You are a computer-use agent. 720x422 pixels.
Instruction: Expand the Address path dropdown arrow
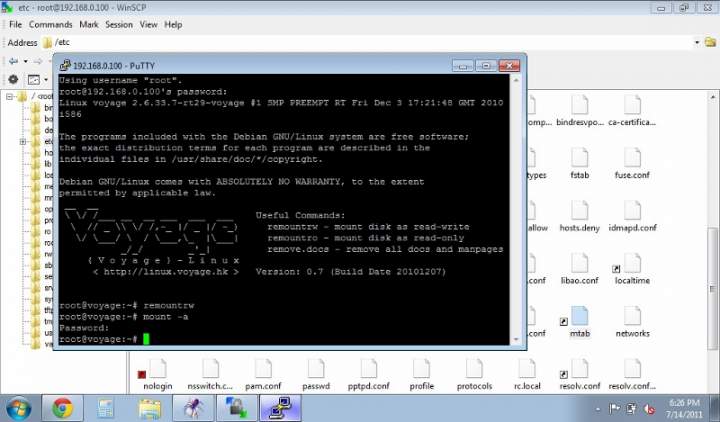[697, 42]
